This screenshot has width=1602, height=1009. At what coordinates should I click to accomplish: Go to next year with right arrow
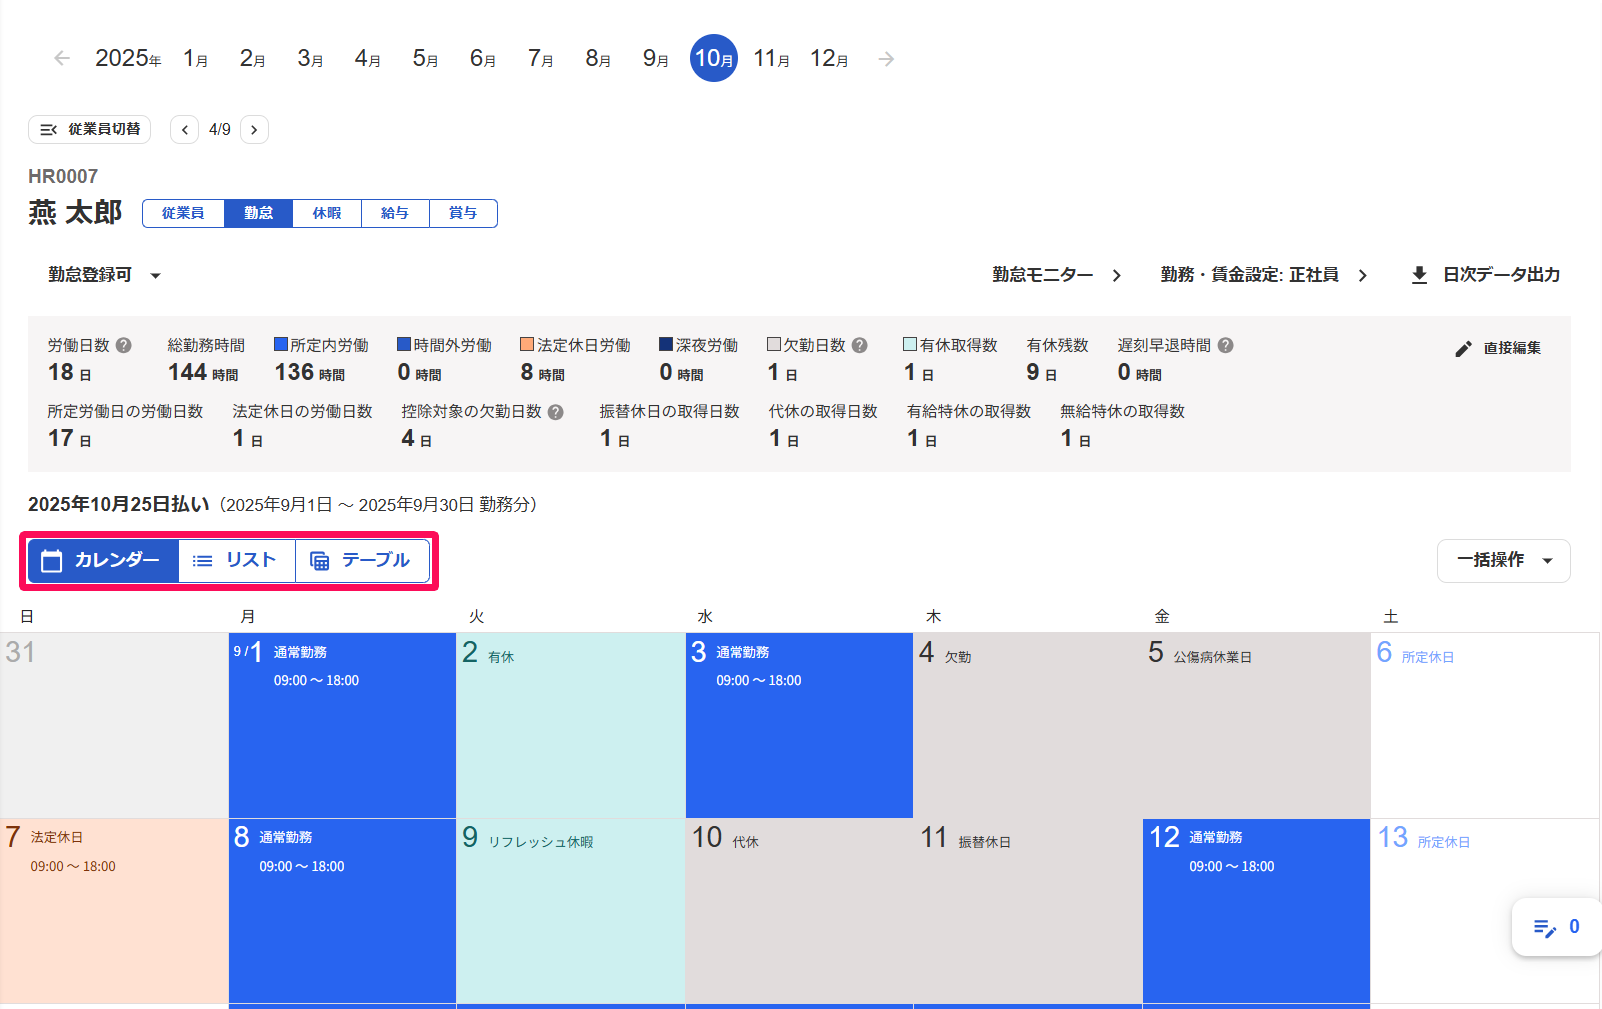[886, 59]
